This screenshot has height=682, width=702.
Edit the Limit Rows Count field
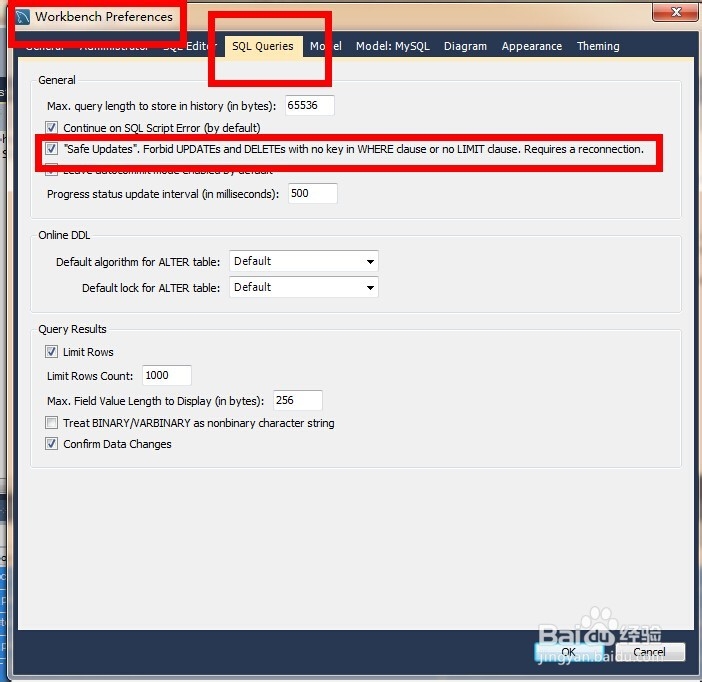[x=167, y=375]
